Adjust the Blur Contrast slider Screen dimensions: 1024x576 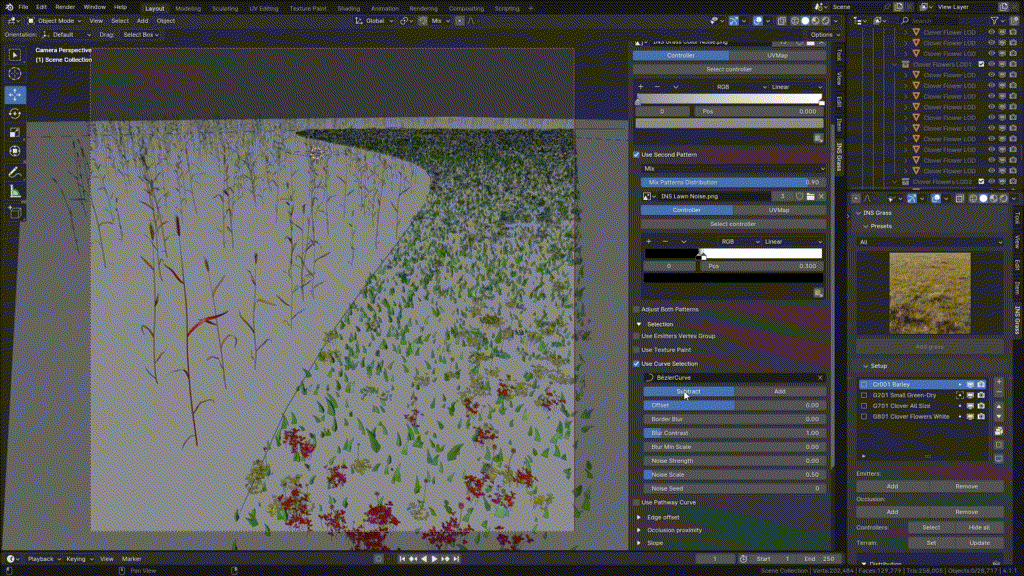point(734,433)
